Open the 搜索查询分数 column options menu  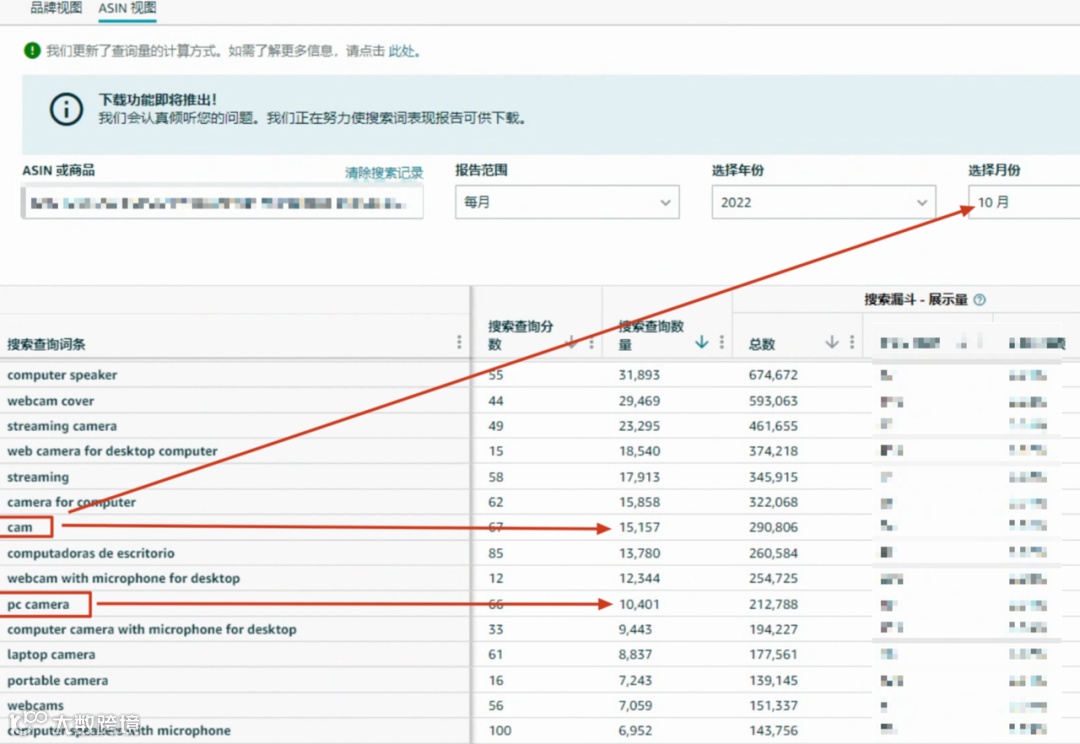(592, 342)
